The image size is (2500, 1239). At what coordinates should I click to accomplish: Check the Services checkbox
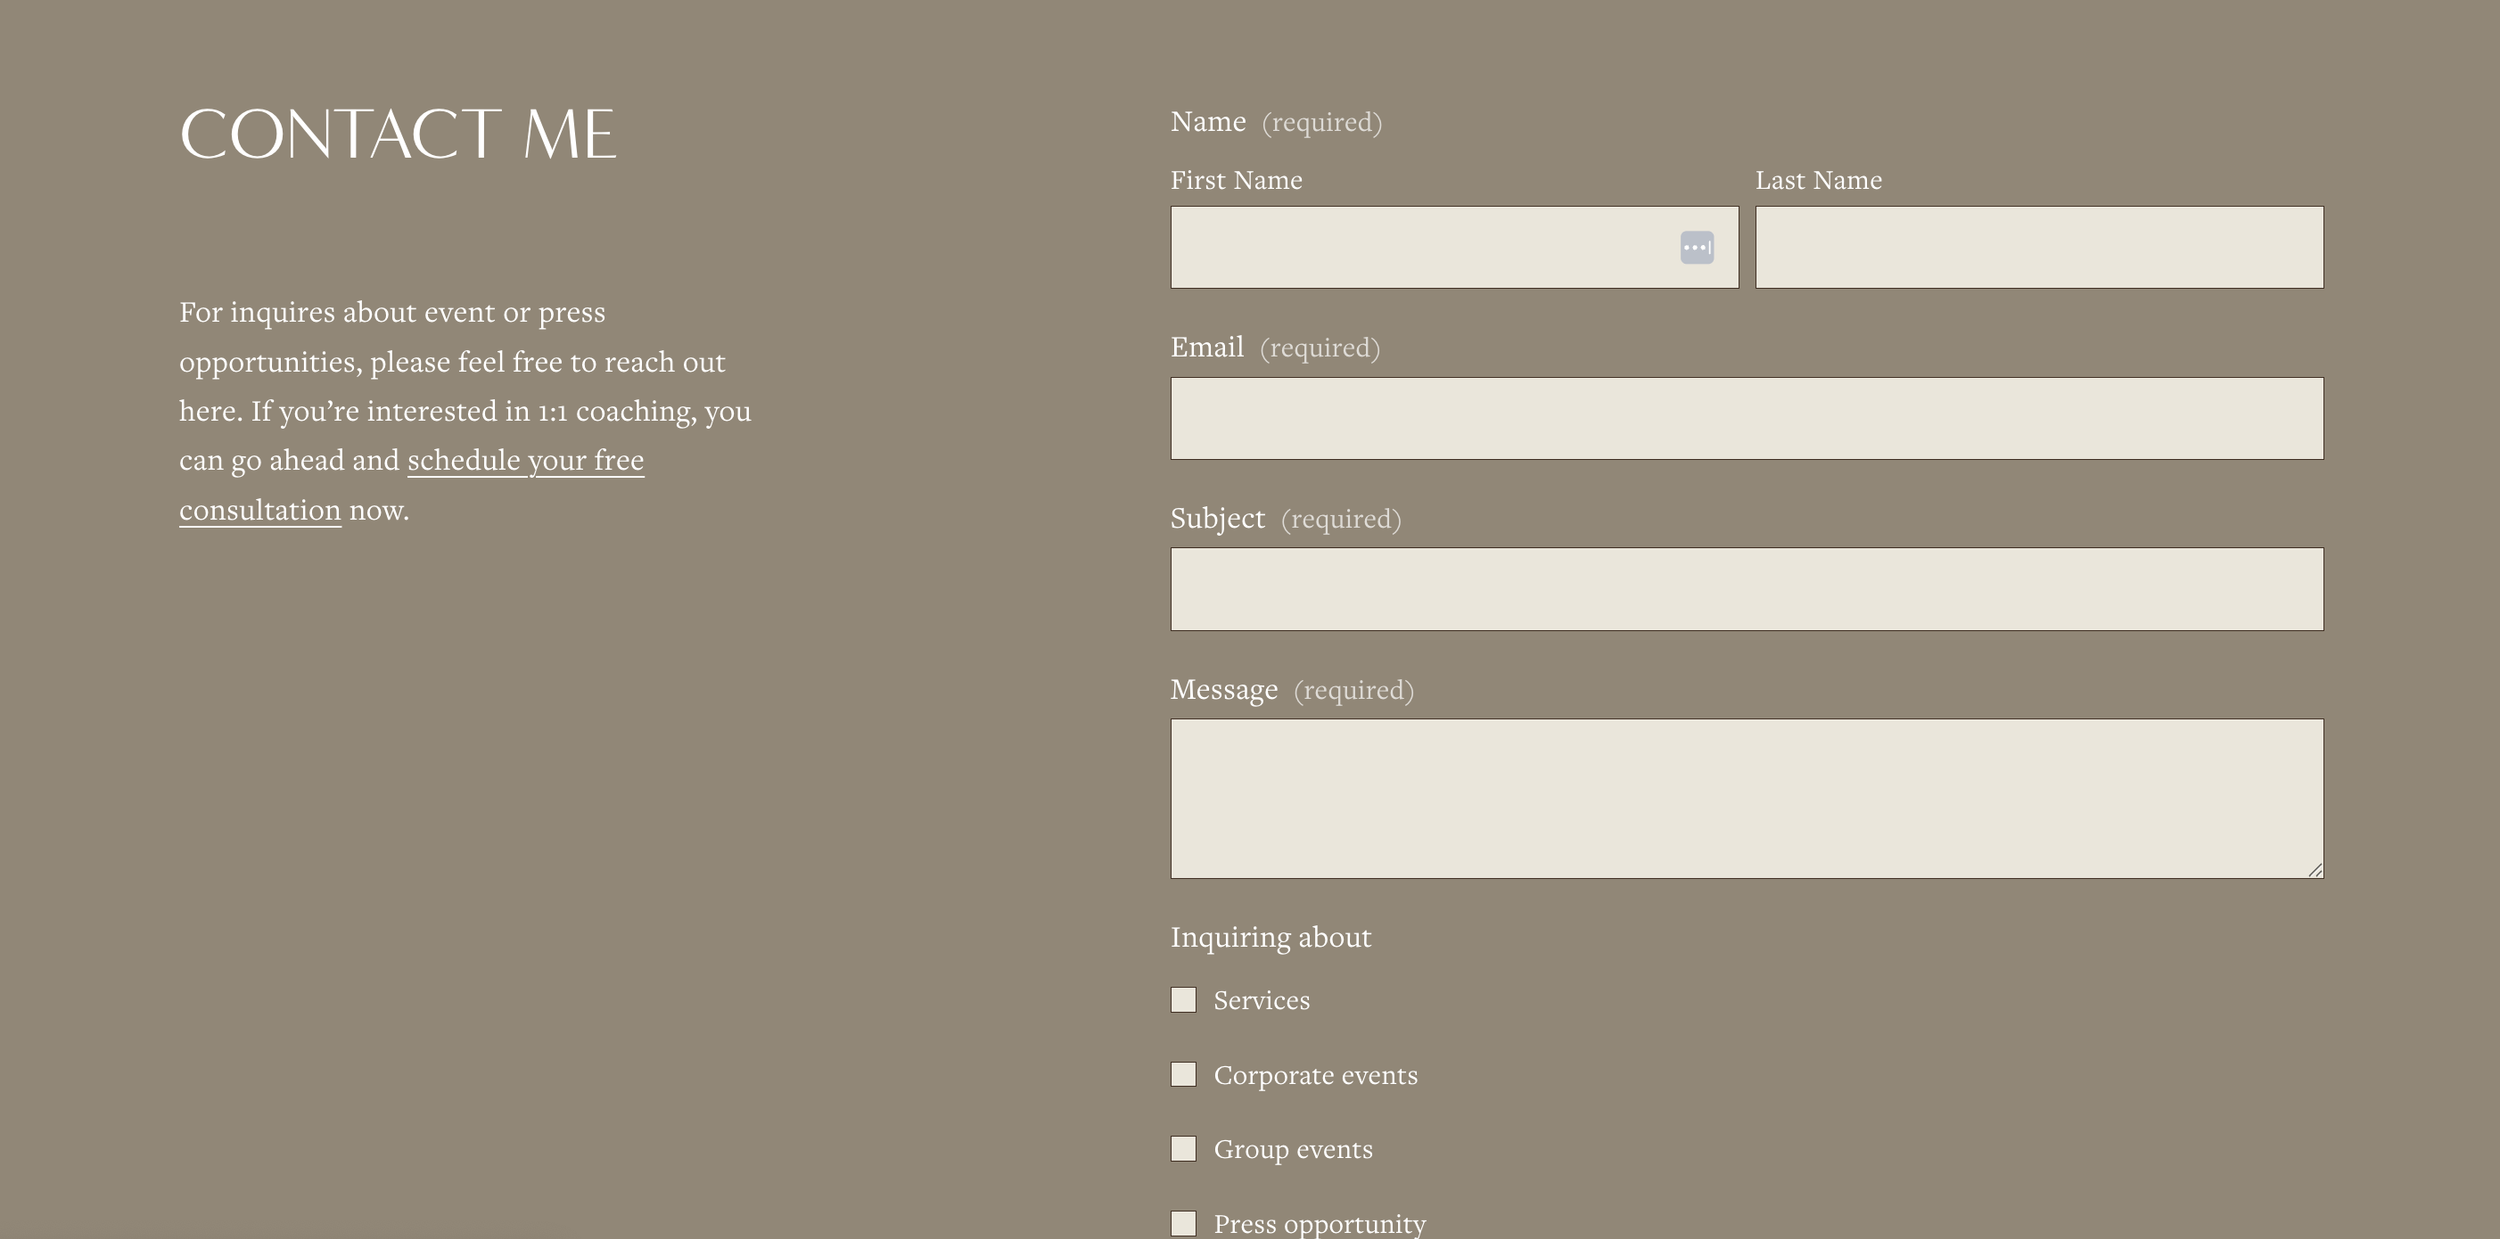click(1184, 999)
